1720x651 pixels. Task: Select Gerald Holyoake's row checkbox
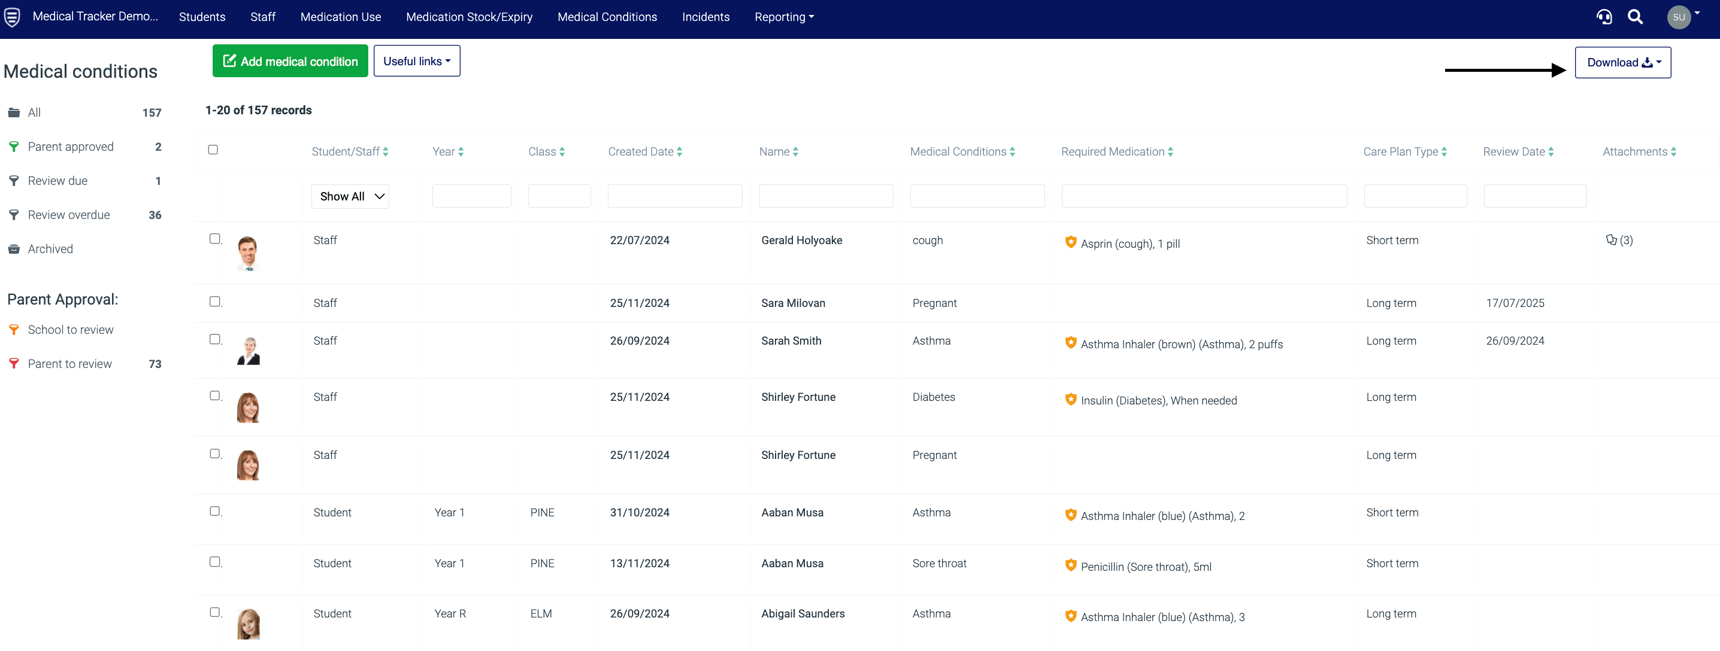click(x=215, y=239)
